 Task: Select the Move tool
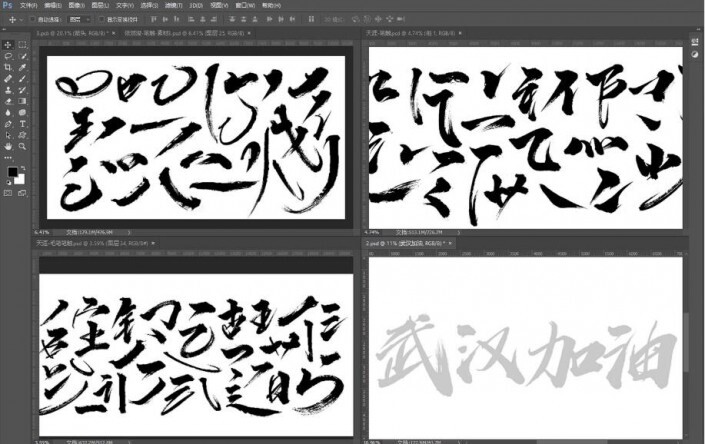coord(8,45)
